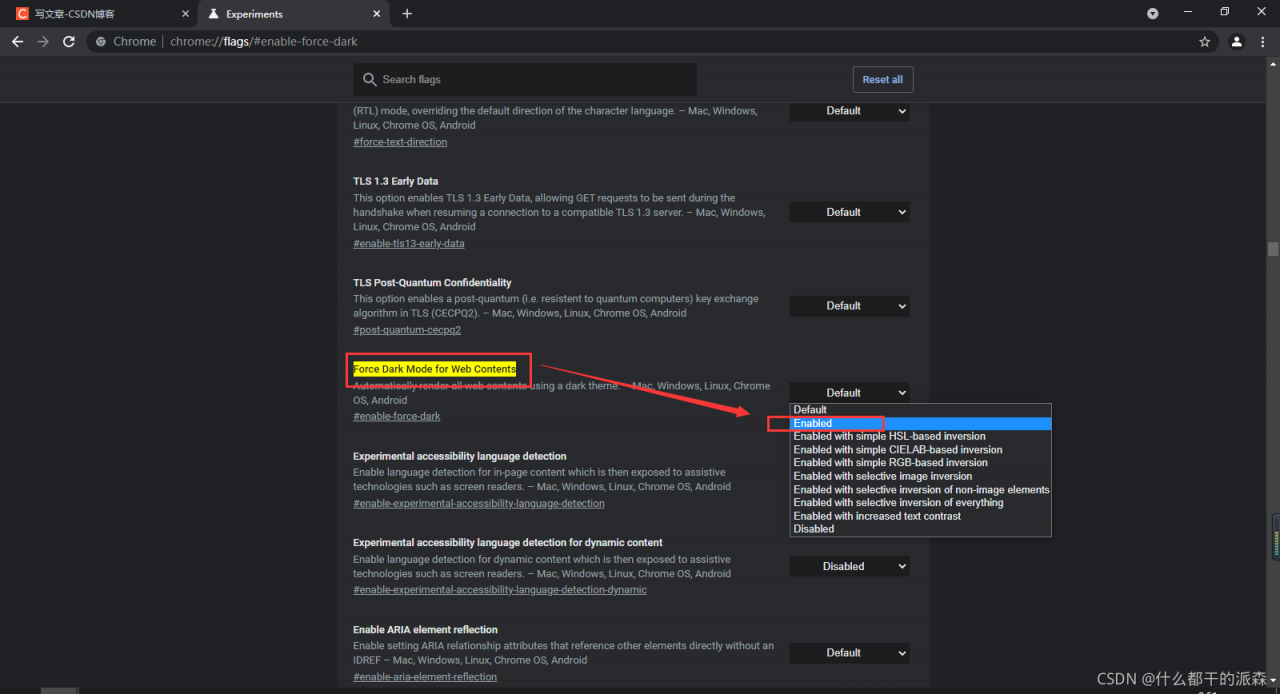Close the Experiments tab
Viewport: 1280px width, 694px height.
[377, 14]
